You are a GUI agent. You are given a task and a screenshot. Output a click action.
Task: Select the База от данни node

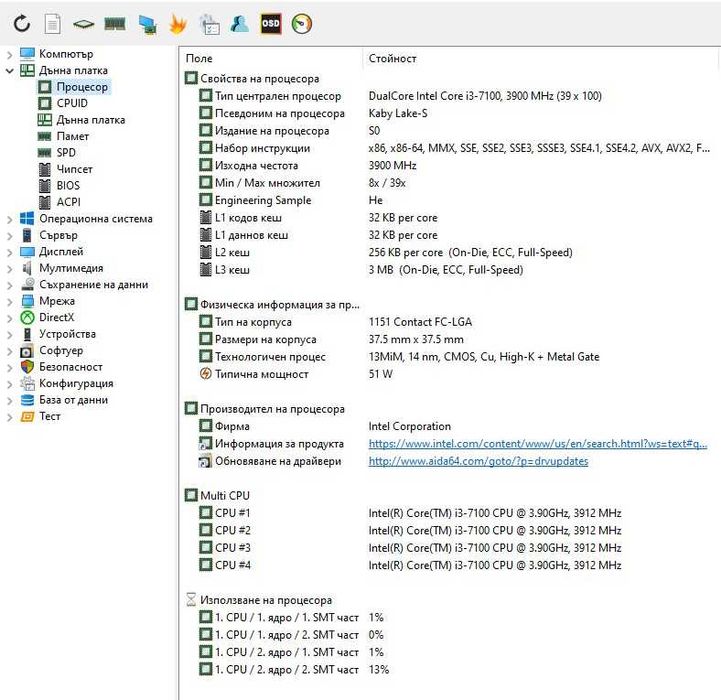click(x=73, y=400)
